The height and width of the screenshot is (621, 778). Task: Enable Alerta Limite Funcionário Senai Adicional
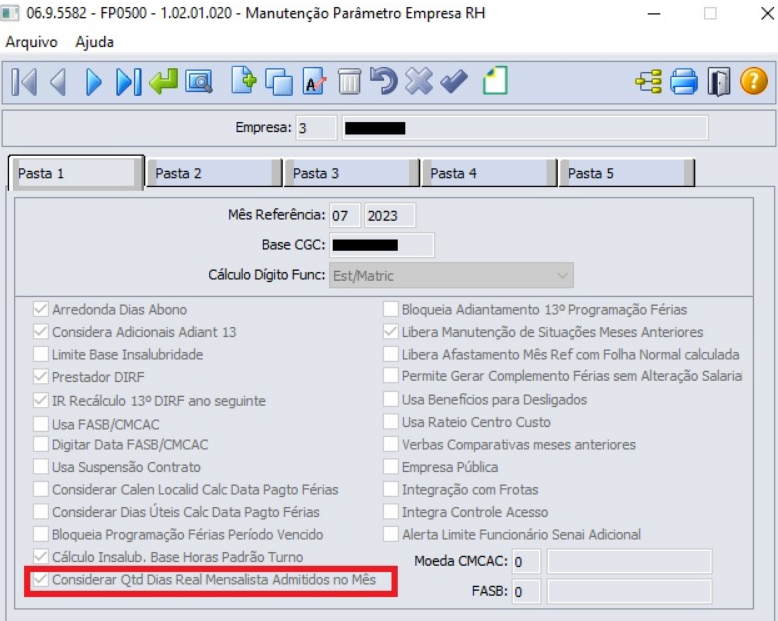(x=390, y=534)
